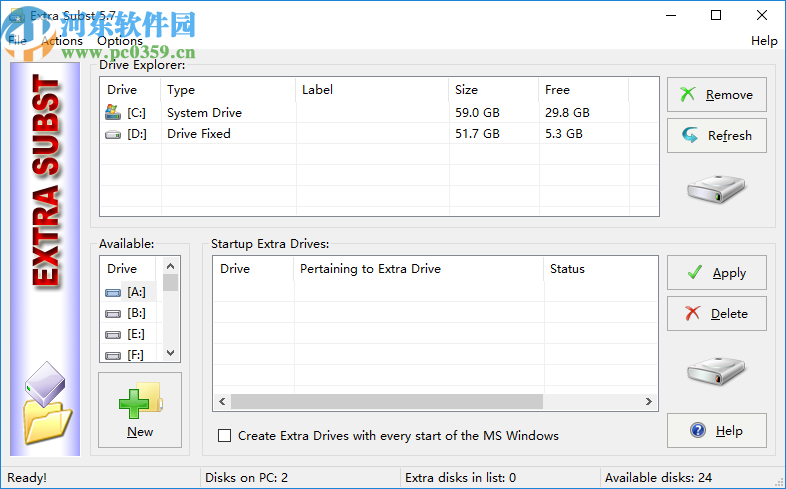Click the left arrow of startup list scrollbar
This screenshot has width=786, height=489.
(x=222, y=401)
